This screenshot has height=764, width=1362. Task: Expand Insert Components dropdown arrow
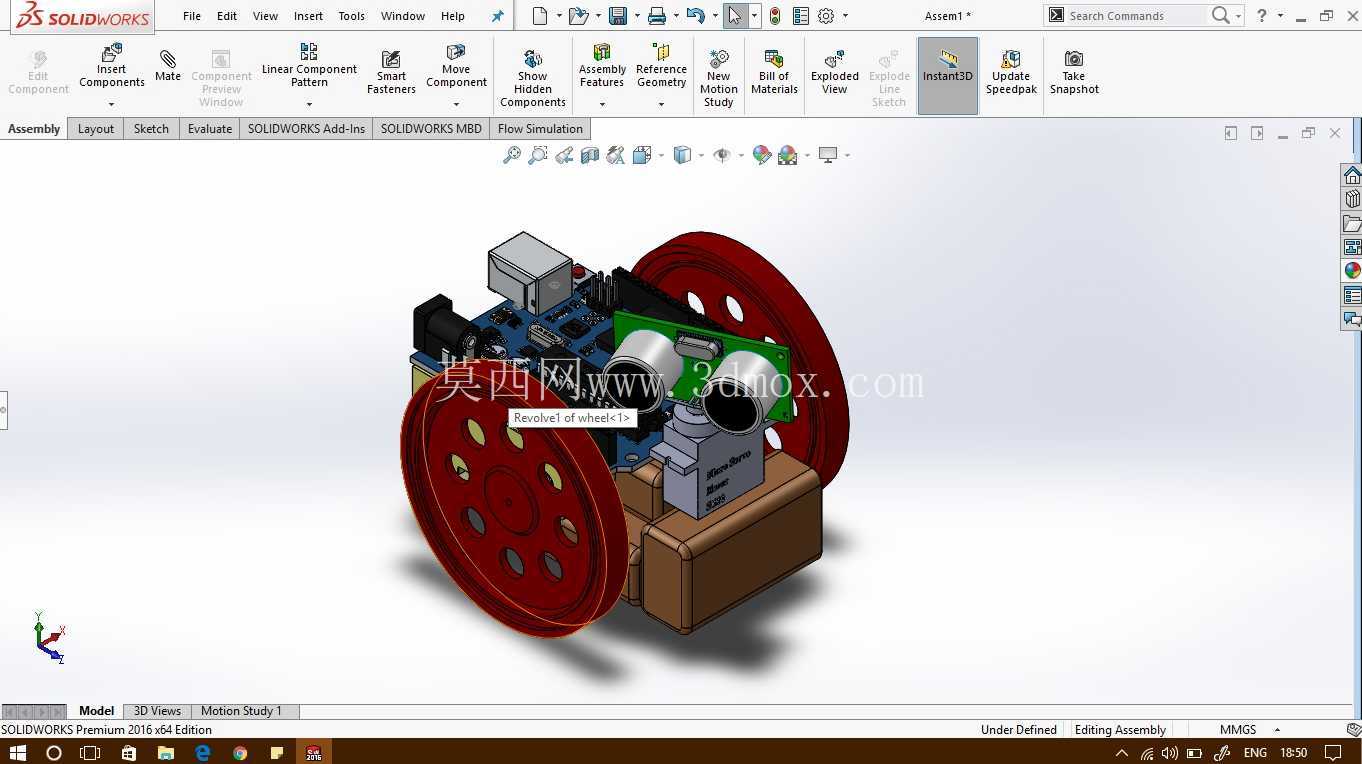(x=112, y=104)
